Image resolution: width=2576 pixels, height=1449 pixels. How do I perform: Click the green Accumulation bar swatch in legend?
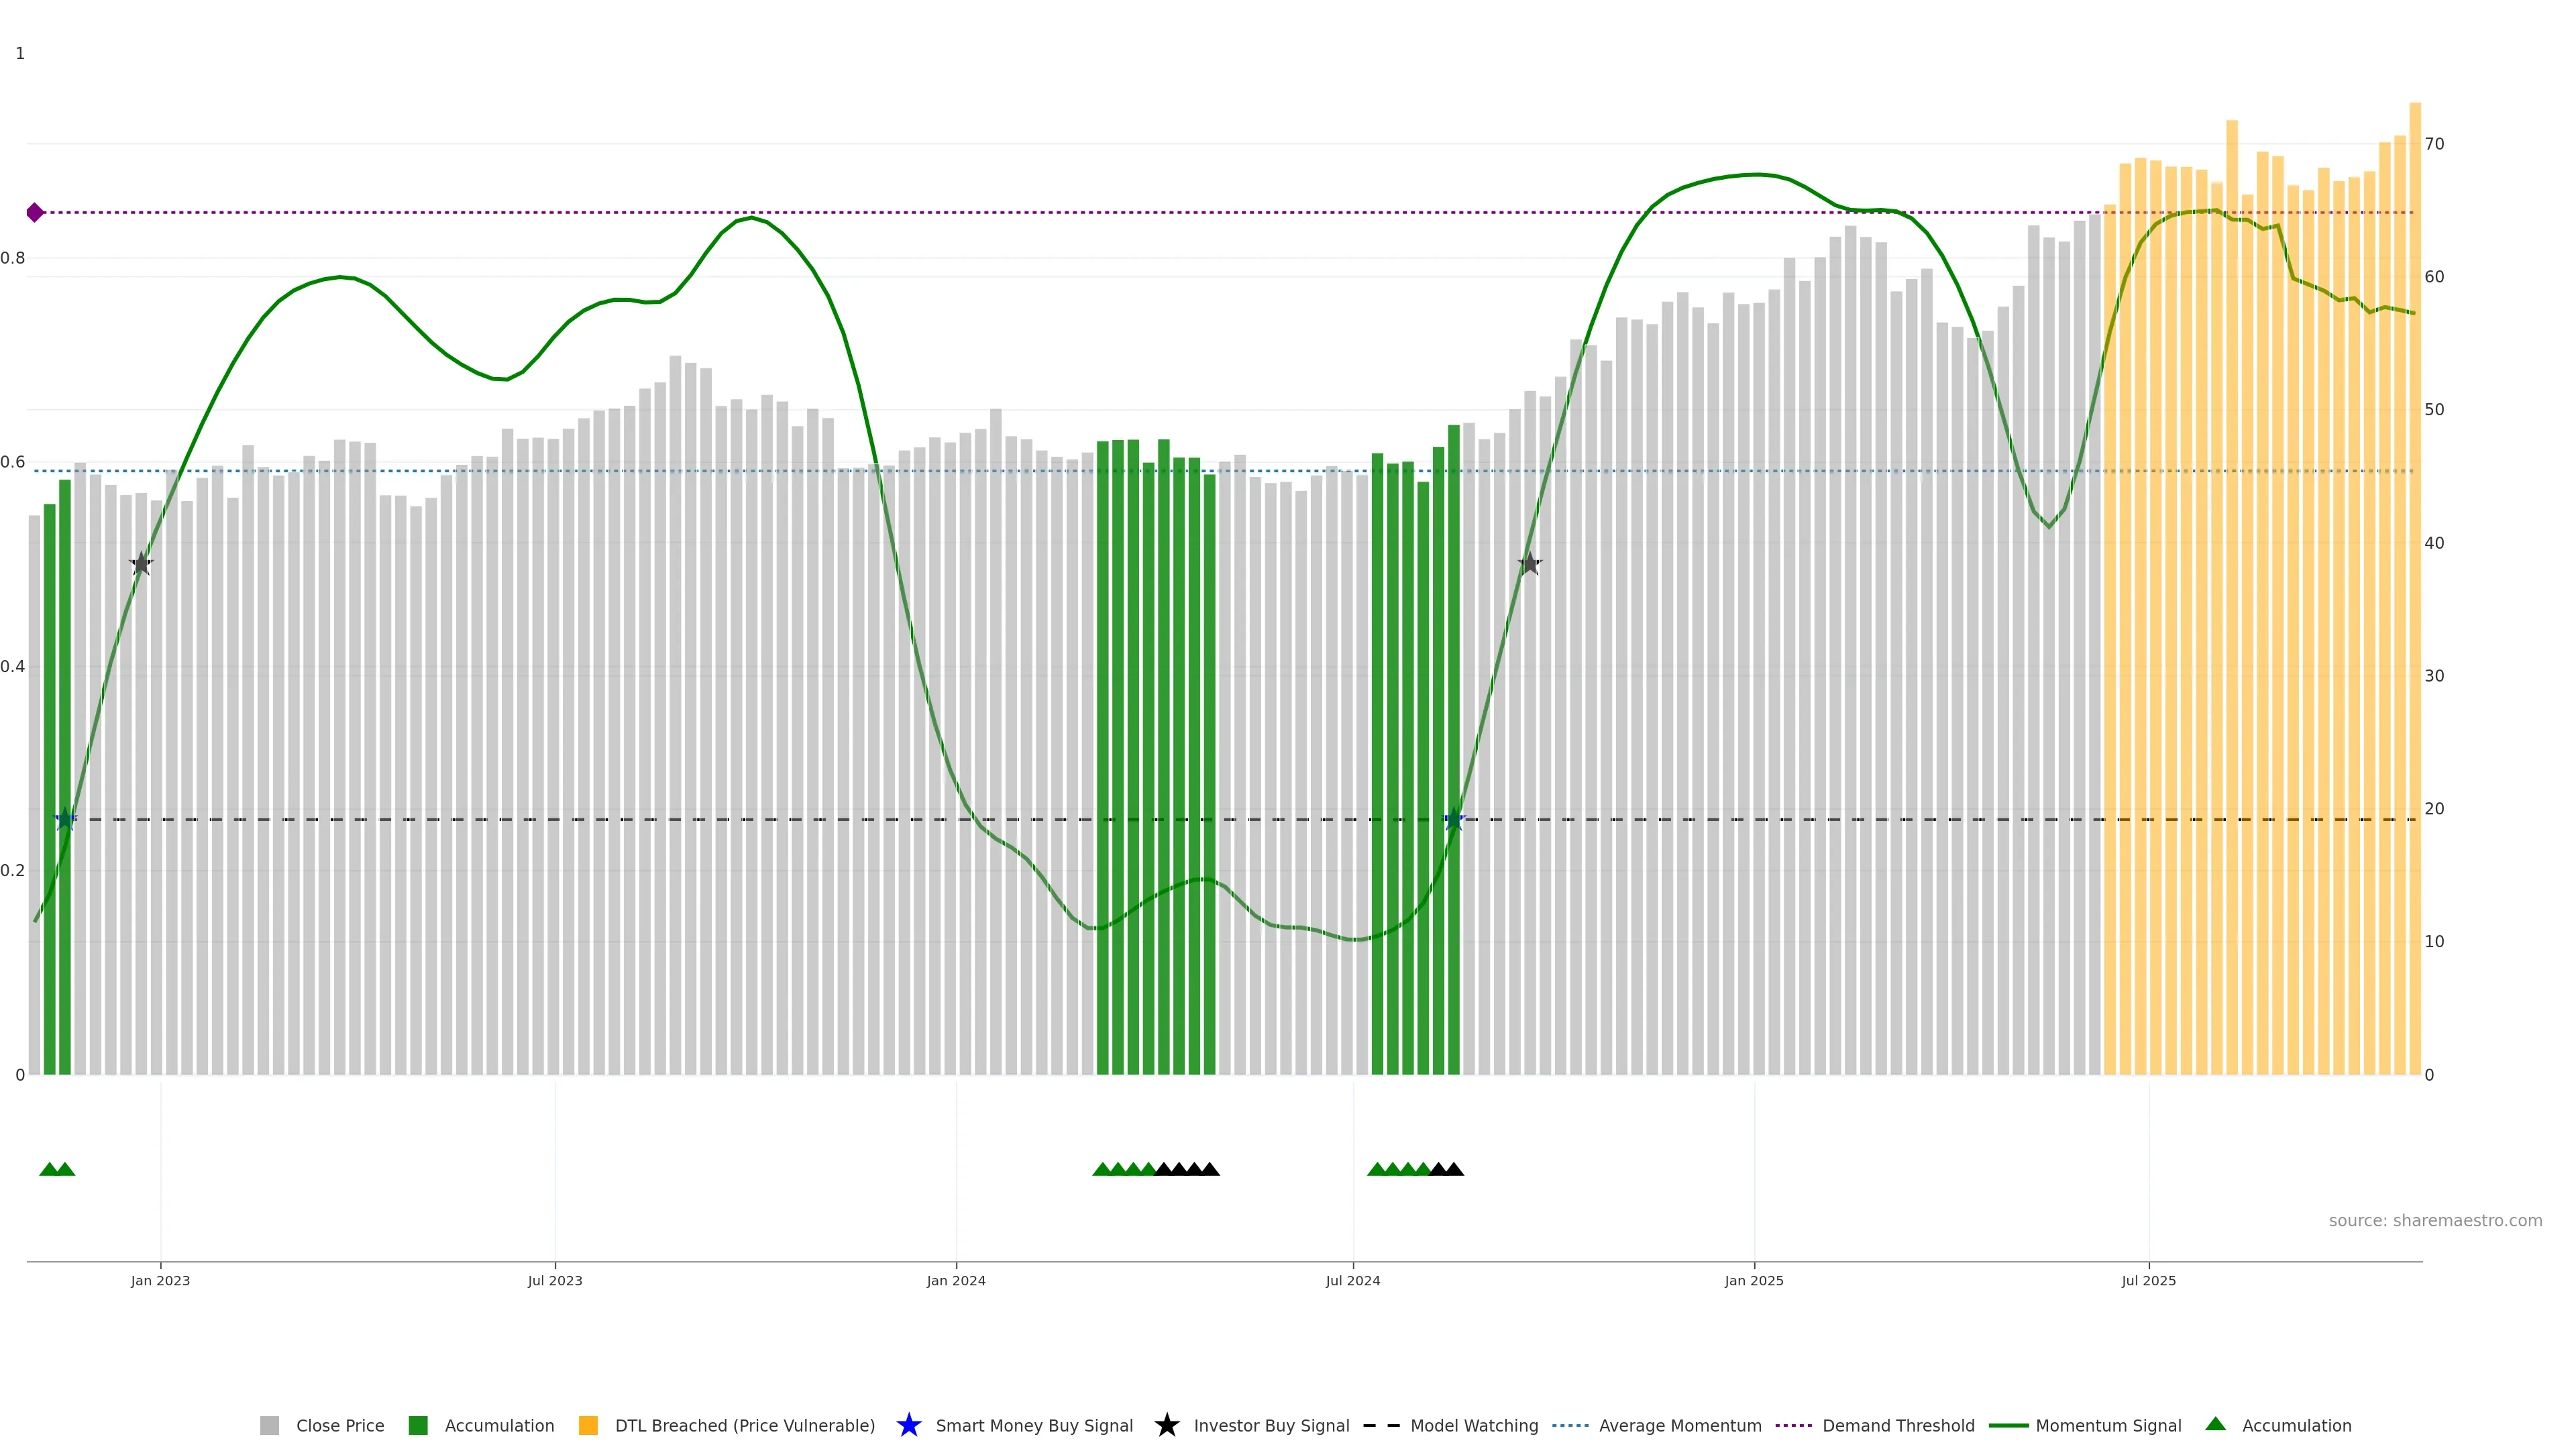[x=418, y=1425]
